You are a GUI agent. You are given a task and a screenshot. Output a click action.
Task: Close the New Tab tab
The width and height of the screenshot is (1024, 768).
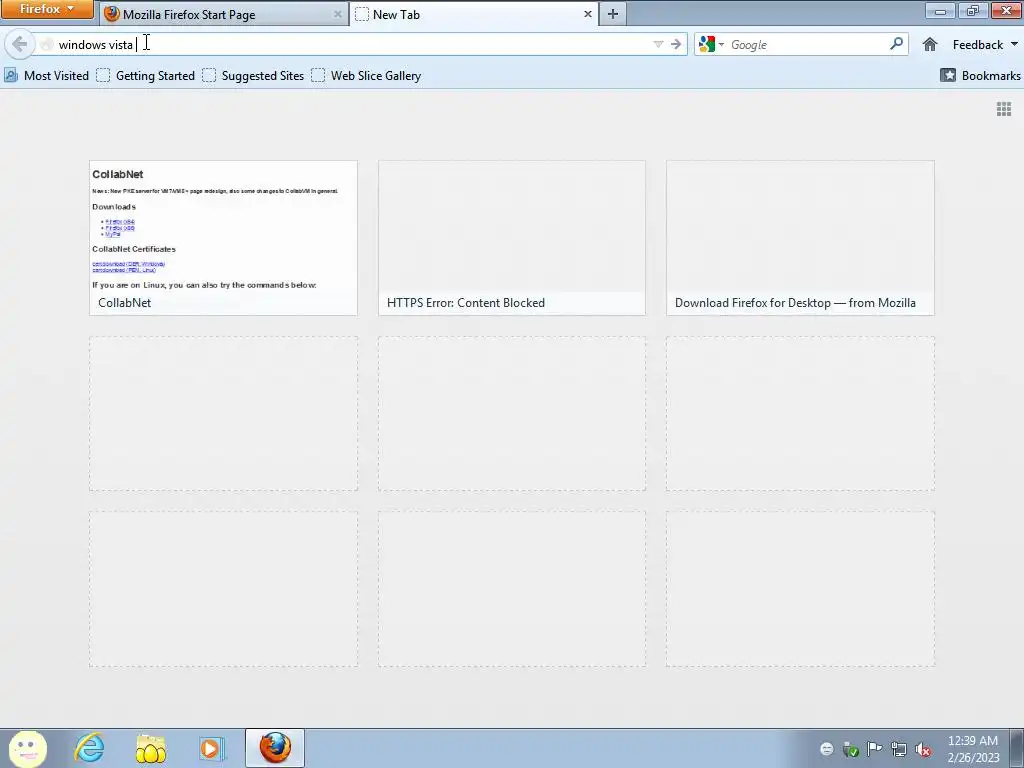587,14
